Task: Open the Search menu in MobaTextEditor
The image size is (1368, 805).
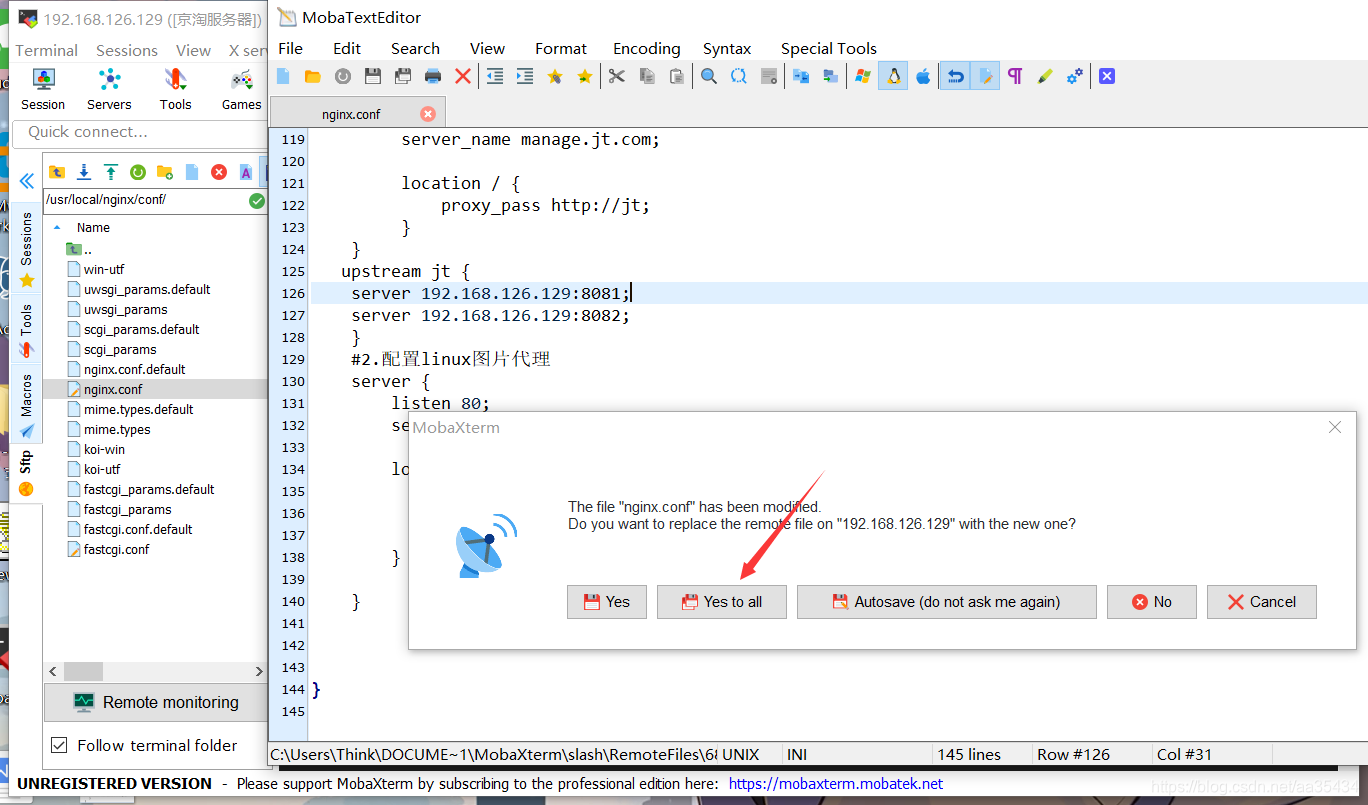Action: [415, 48]
